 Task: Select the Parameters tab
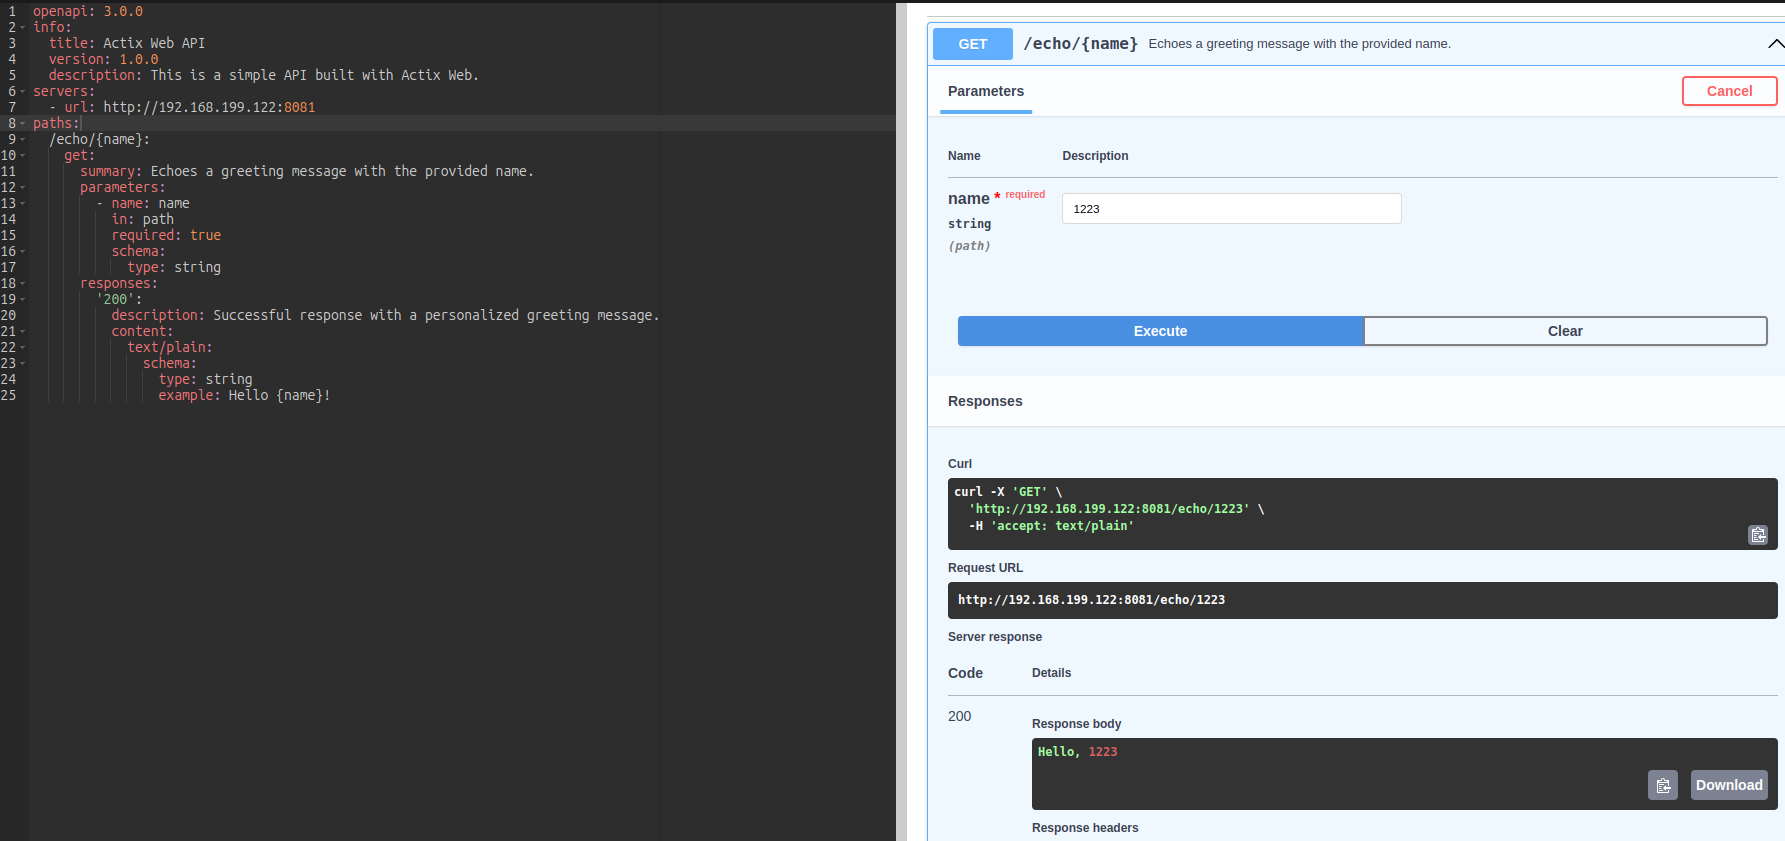click(x=985, y=91)
